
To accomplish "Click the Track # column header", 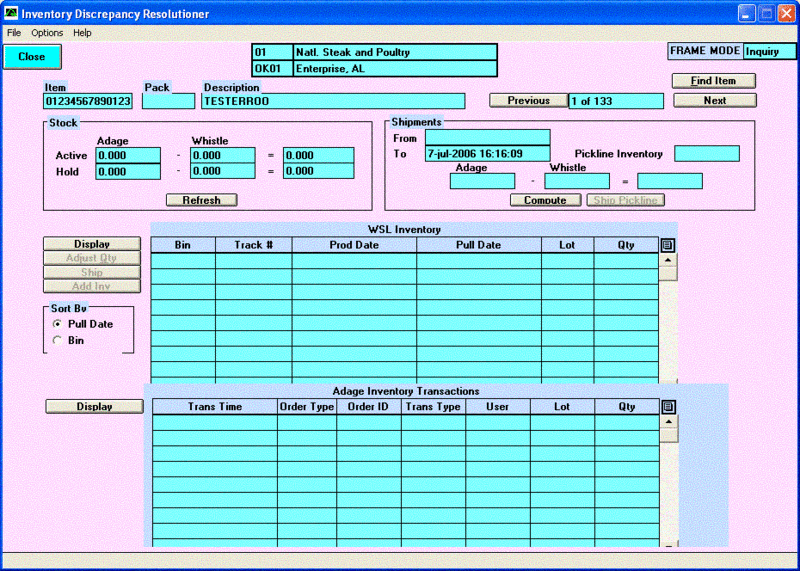I will point(254,245).
